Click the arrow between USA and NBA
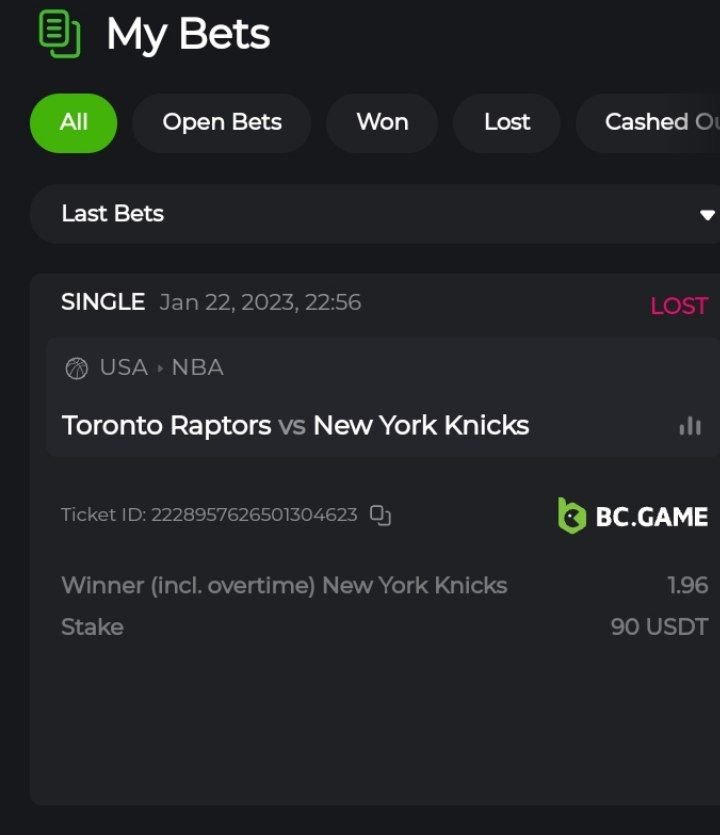This screenshot has height=835, width=720. tap(160, 368)
